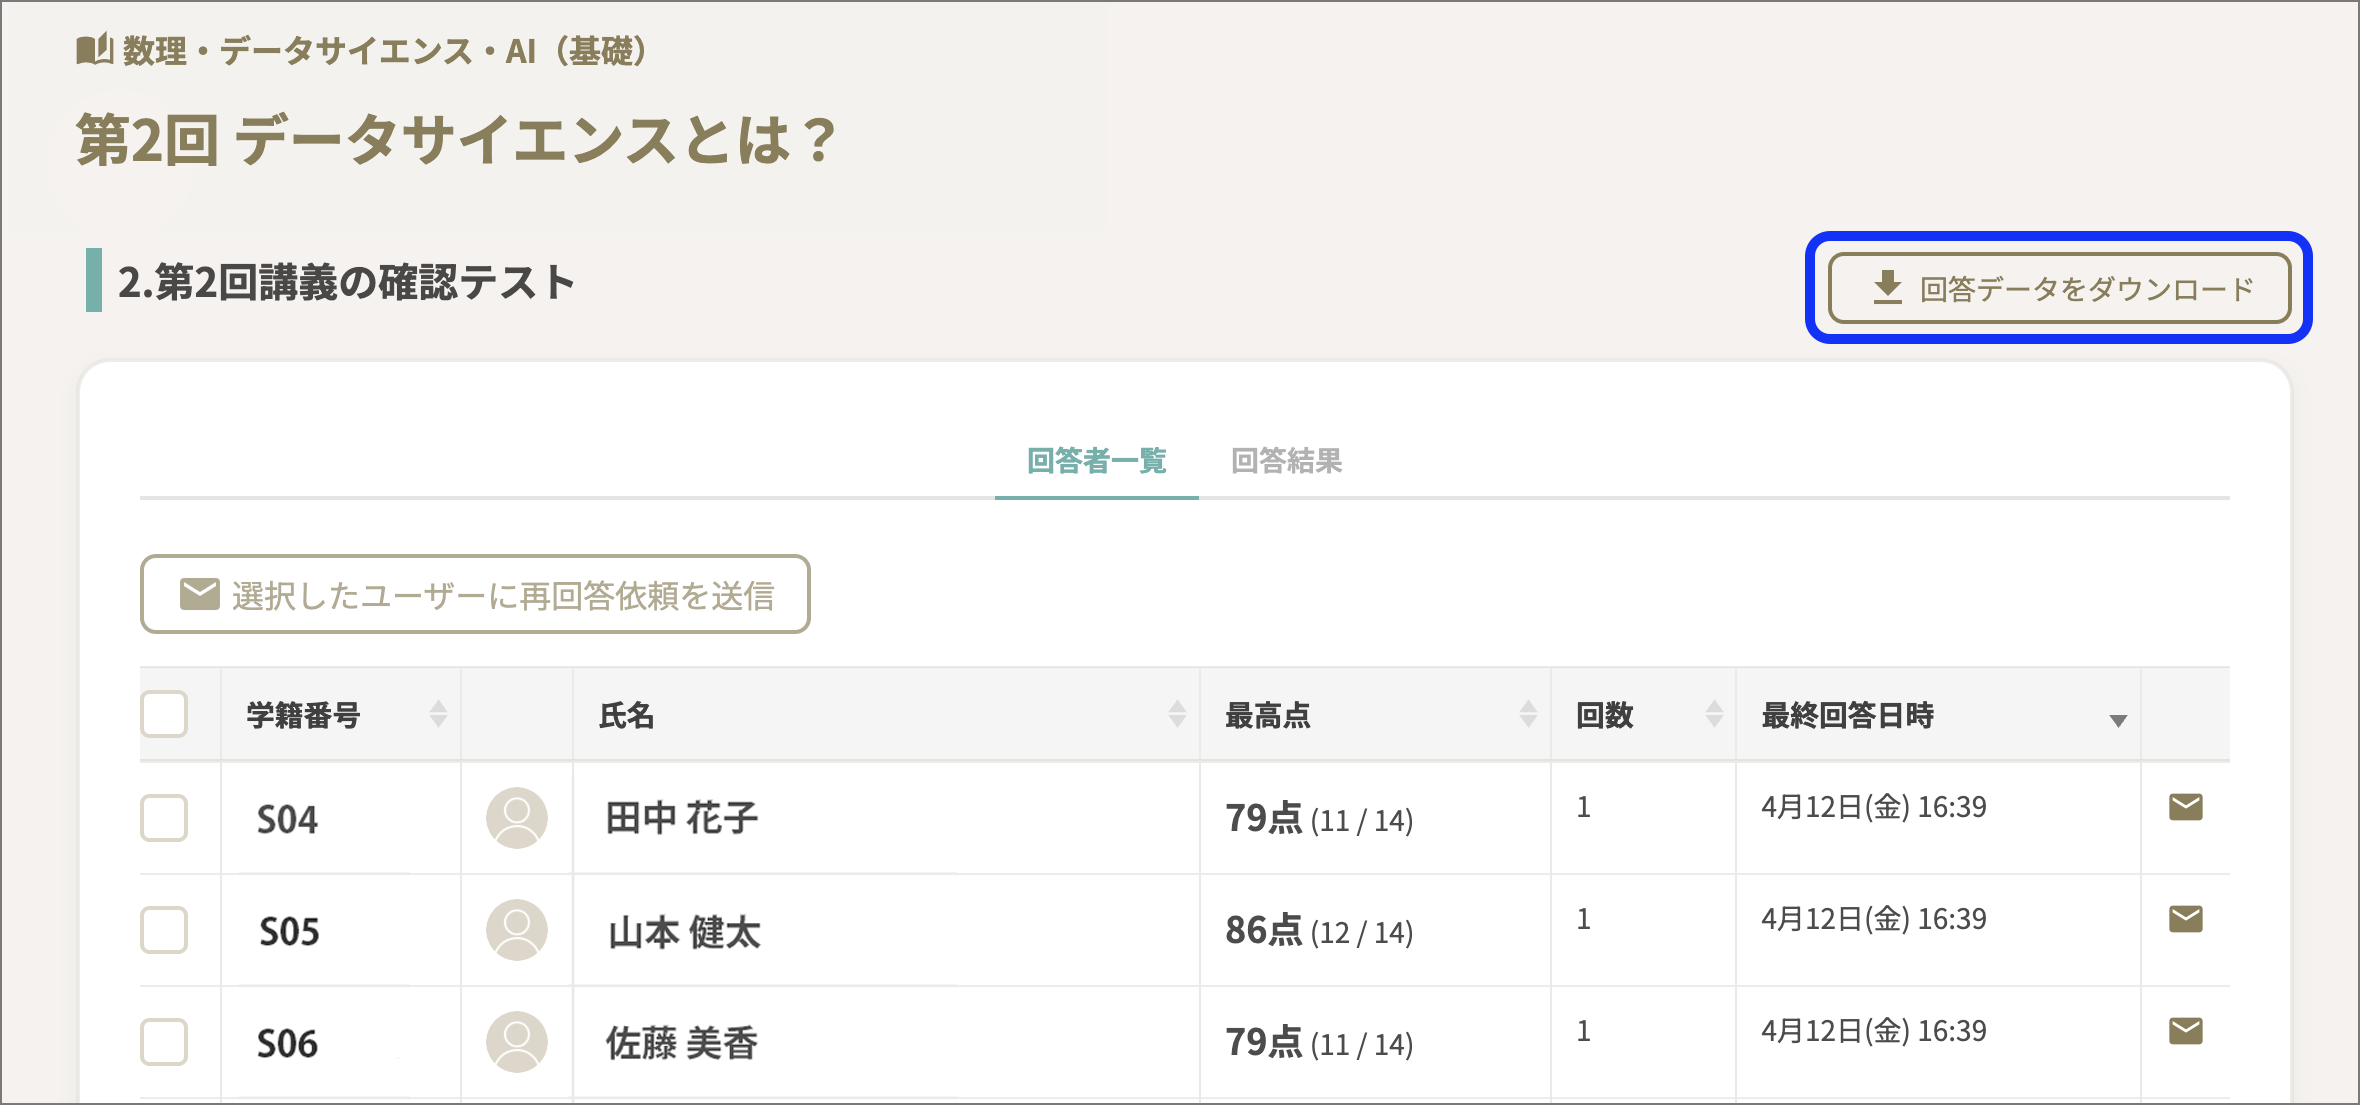Click the answer date in the S04 row

[1873, 806]
